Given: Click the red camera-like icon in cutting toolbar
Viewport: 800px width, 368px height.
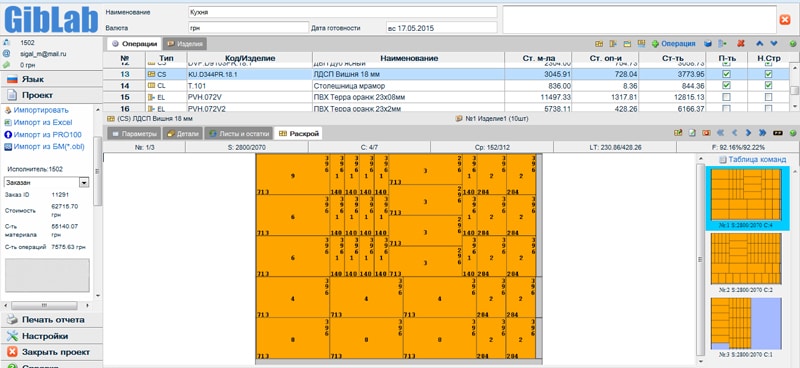Looking at the screenshot, I should pos(706,133).
